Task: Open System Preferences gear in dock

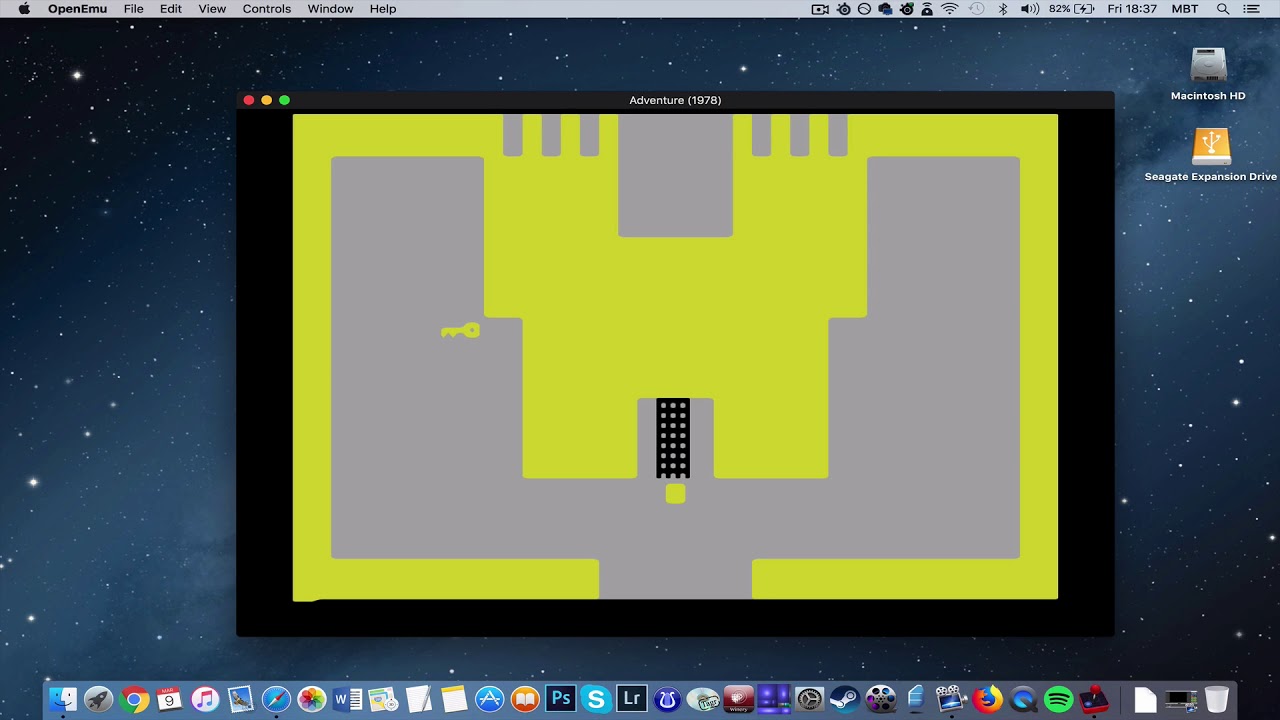Action: [x=810, y=698]
